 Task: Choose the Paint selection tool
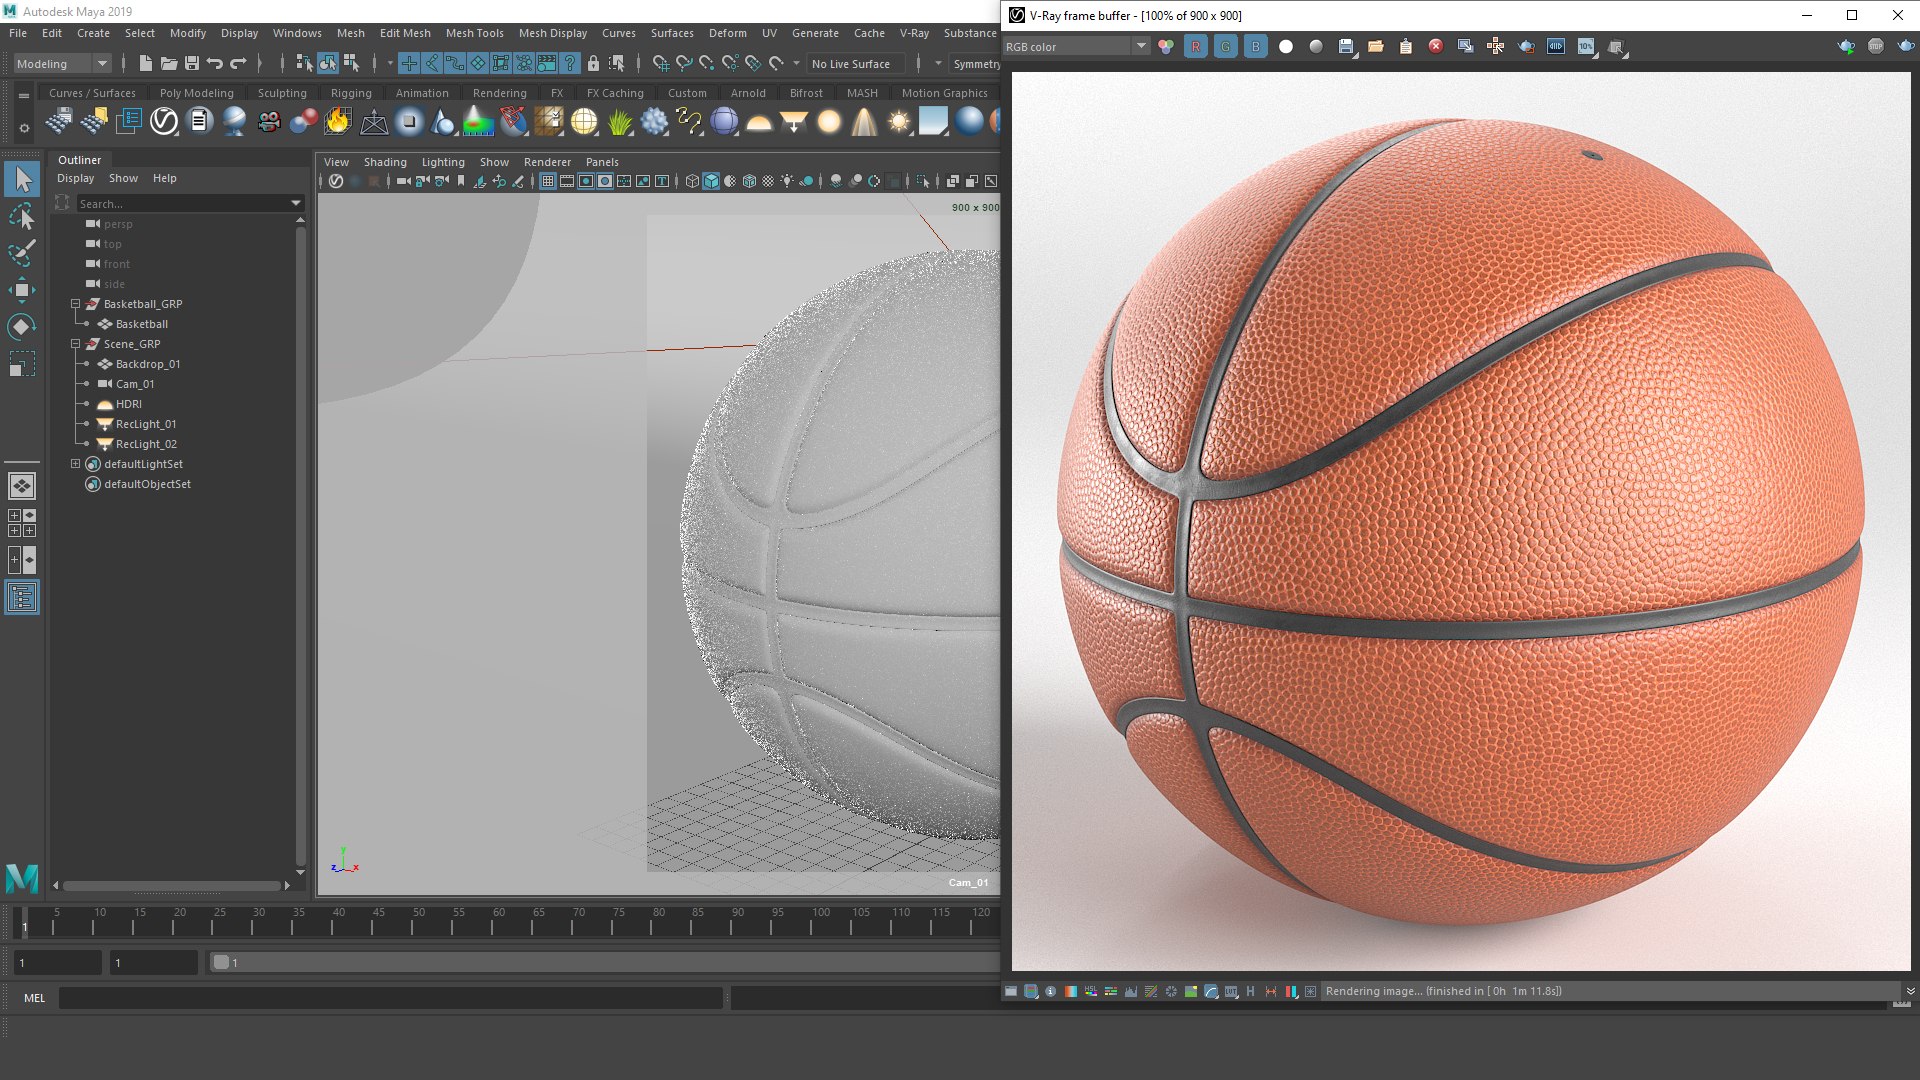22,253
